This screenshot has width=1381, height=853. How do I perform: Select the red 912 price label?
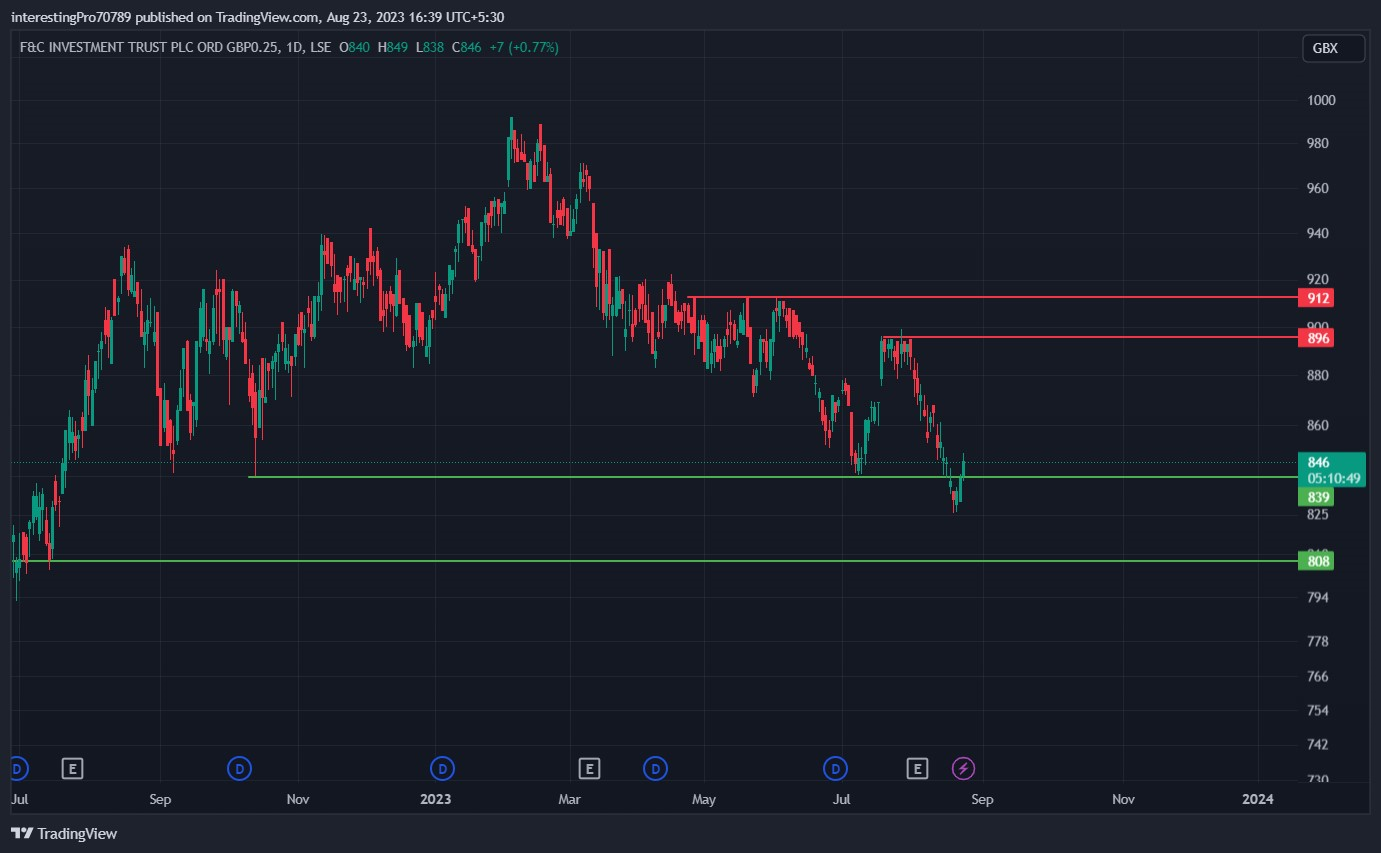coord(1315,298)
